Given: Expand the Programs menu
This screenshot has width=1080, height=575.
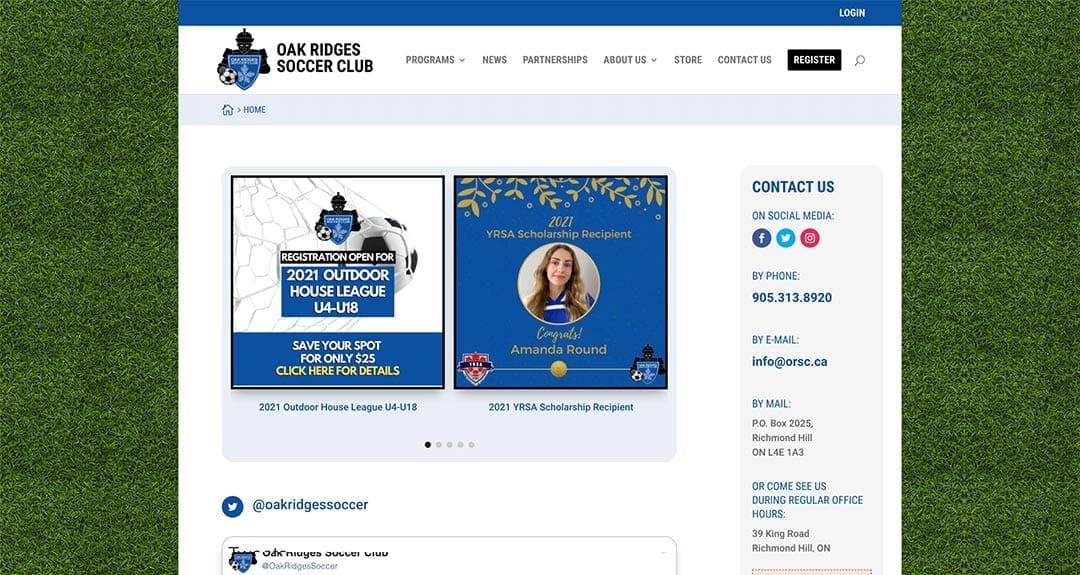Looking at the screenshot, I should point(435,60).
